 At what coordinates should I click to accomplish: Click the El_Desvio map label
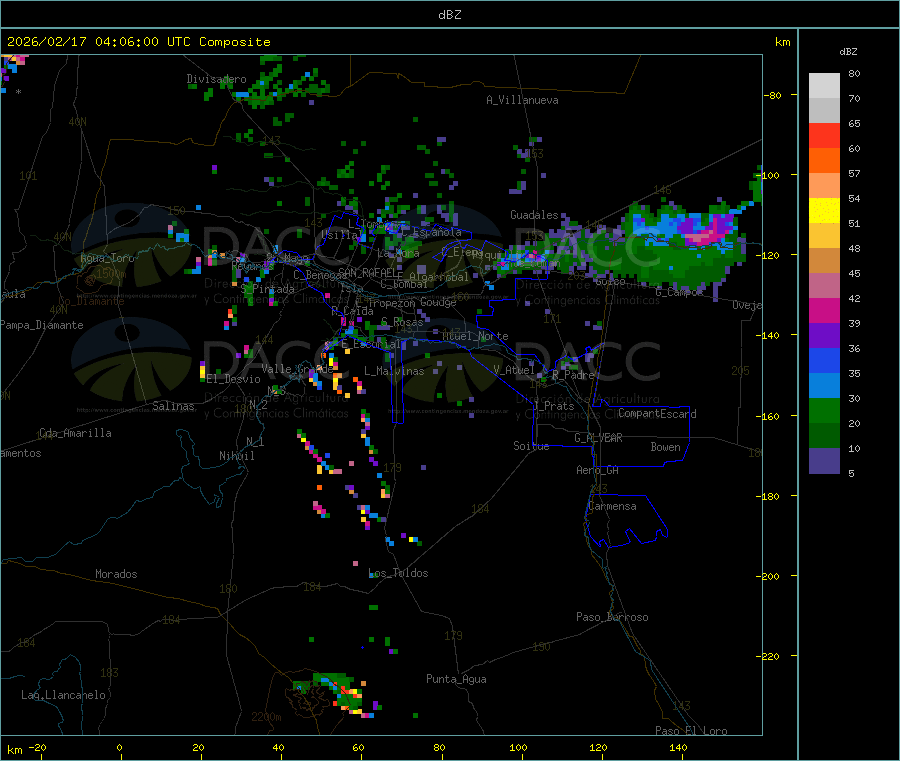click(233, 379)
